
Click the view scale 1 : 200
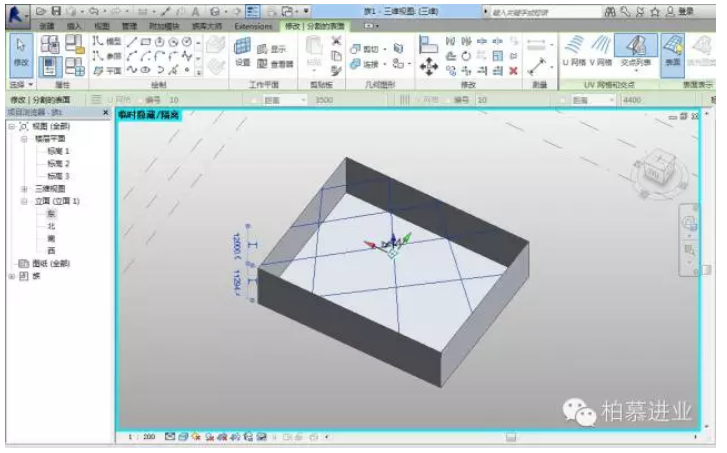coord(142,437)
